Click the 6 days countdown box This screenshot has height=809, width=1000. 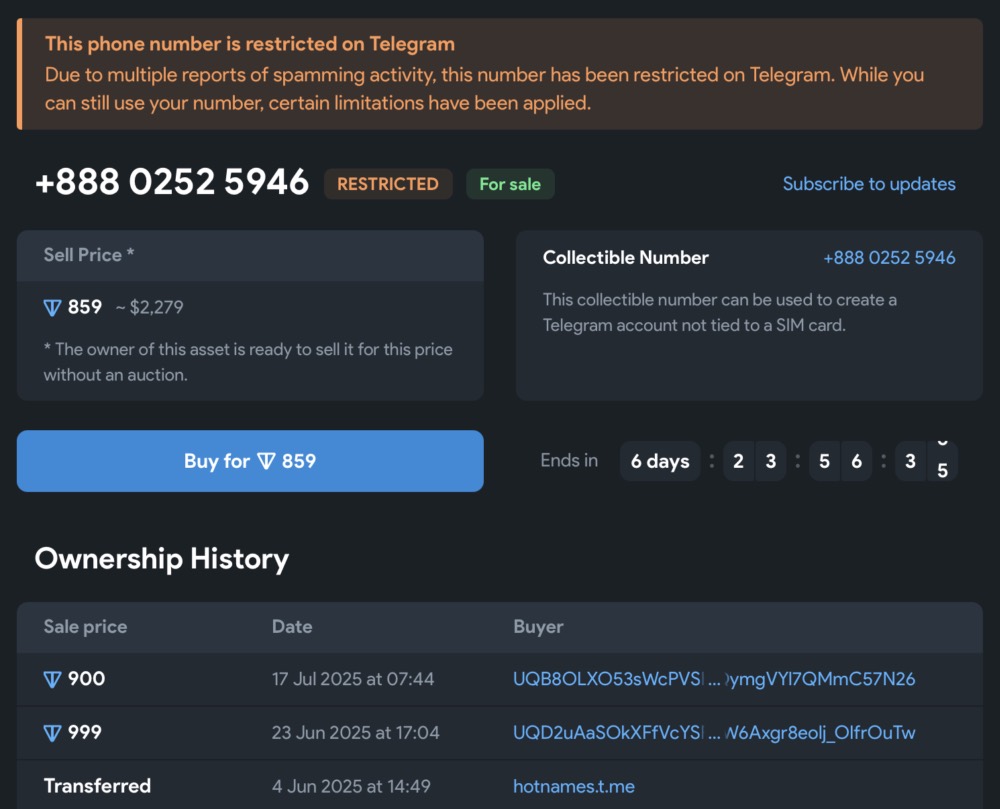(660, 461)
